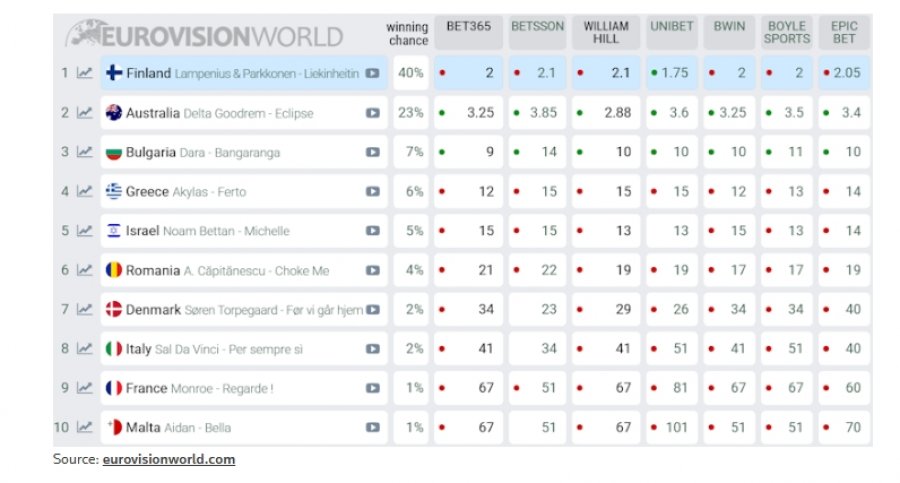
Task: Click Australia's 23% winning chance
Action: point(411,113)
